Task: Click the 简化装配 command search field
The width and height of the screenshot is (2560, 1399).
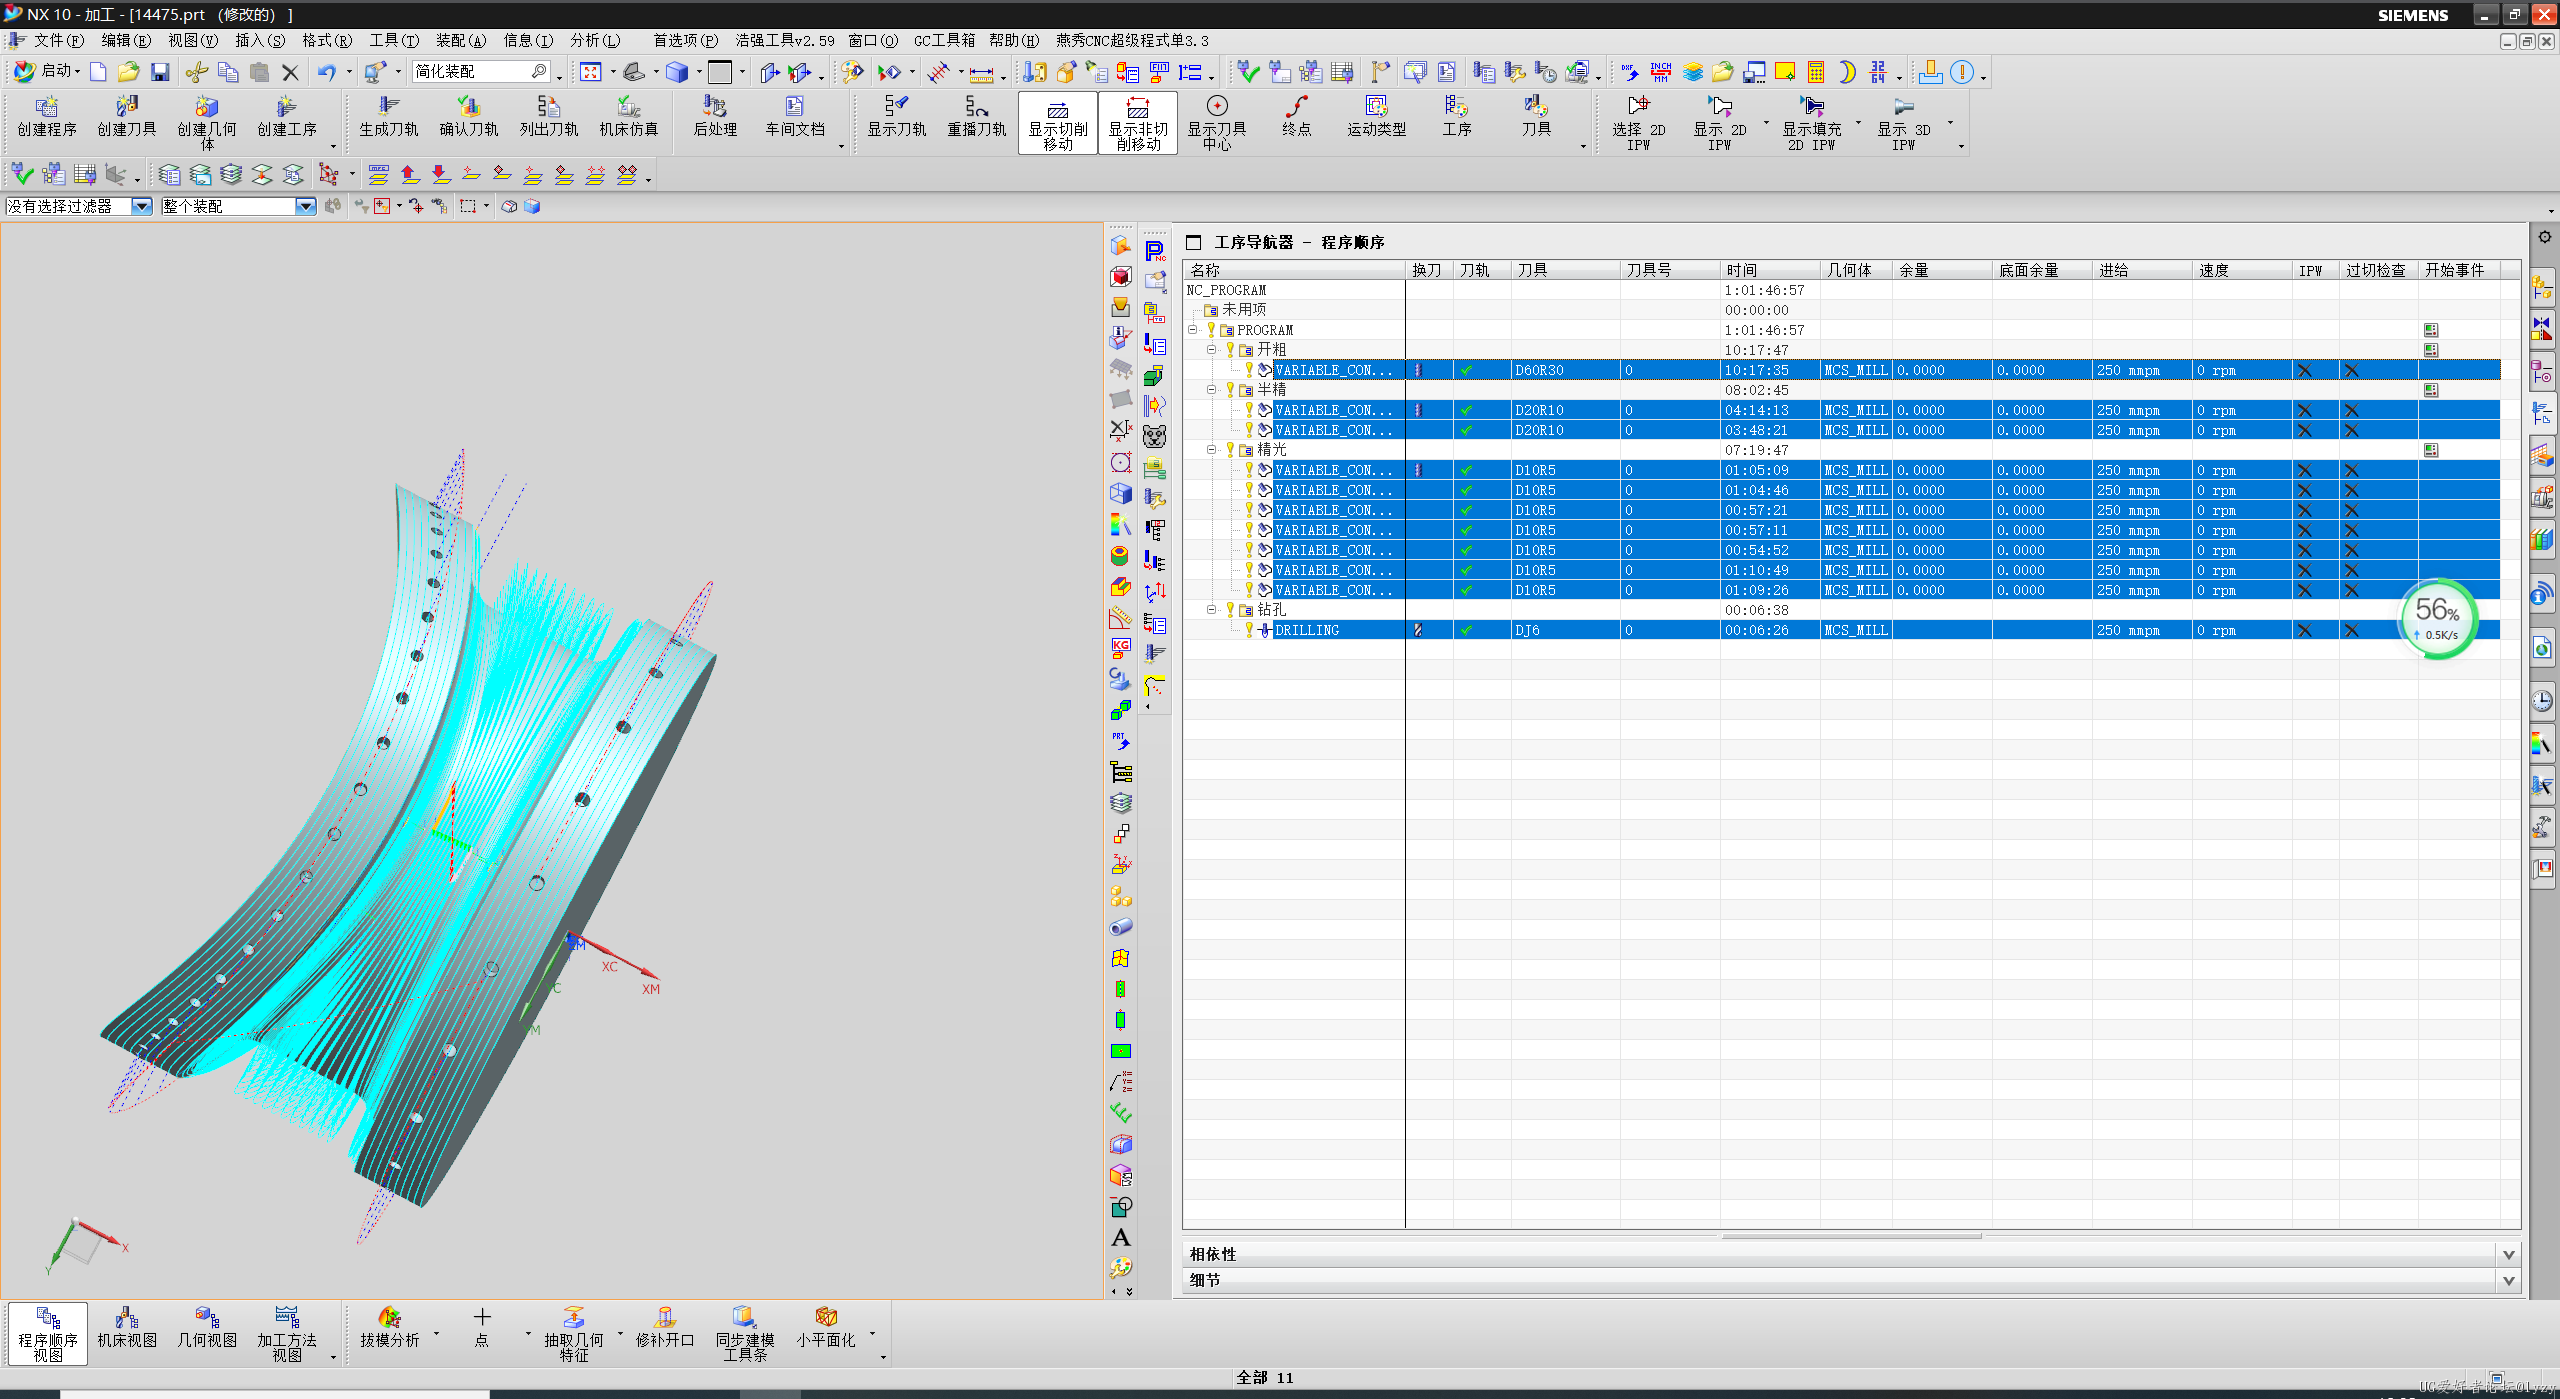Action: pos(481,72)
